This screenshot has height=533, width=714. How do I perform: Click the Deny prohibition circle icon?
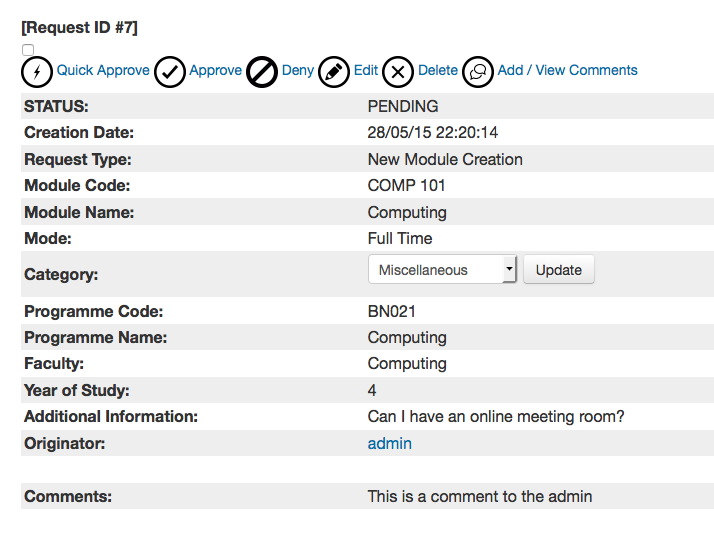tap(262, 72)
